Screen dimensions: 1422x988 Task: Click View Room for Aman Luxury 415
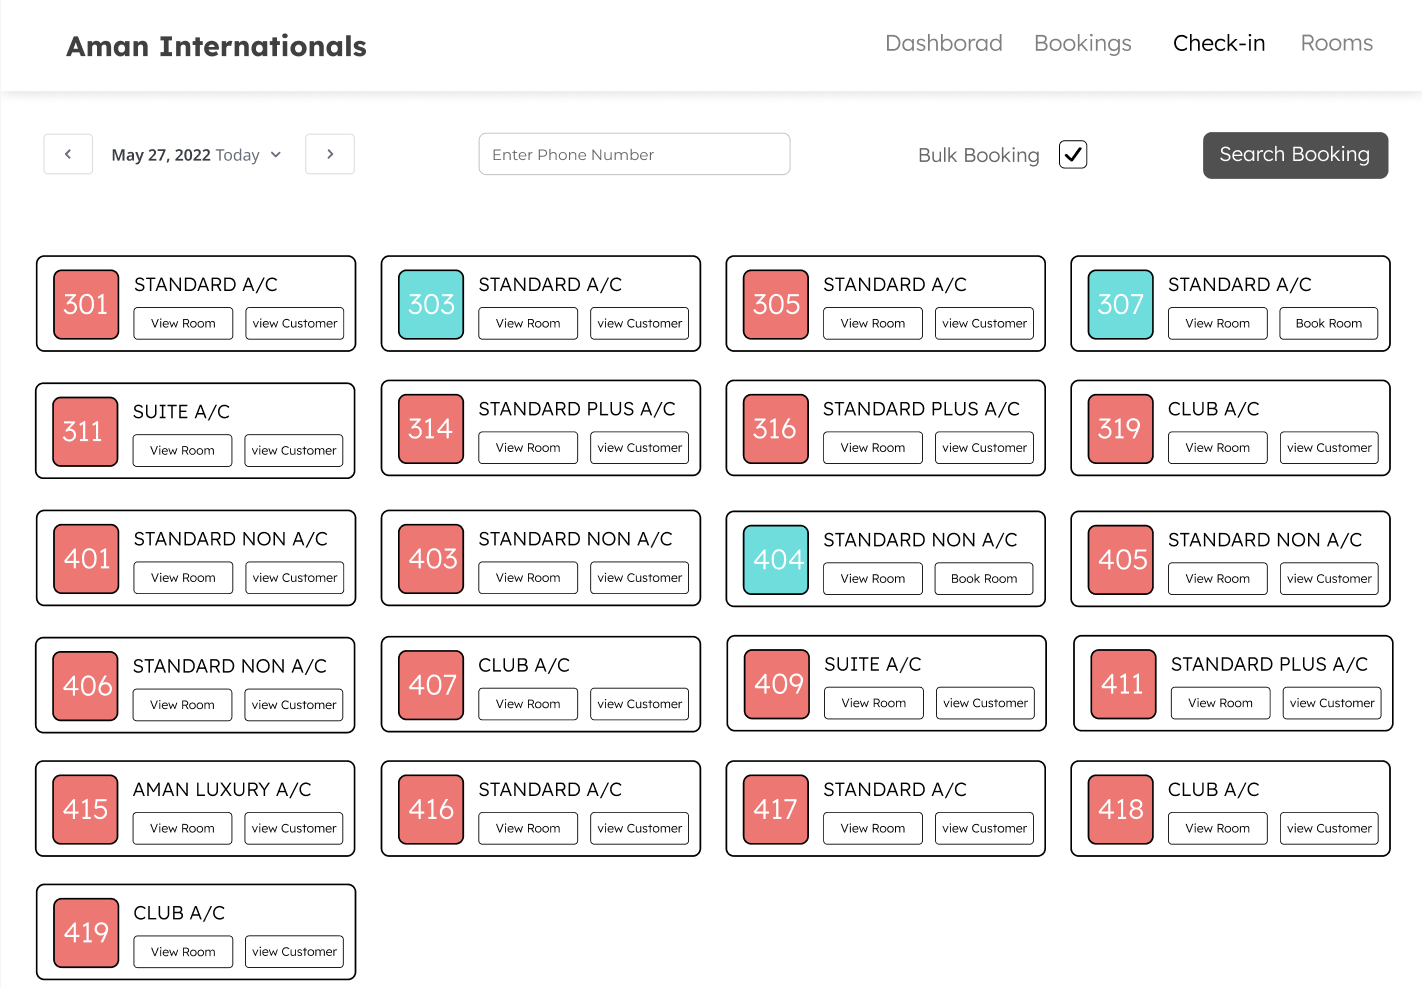182,828
